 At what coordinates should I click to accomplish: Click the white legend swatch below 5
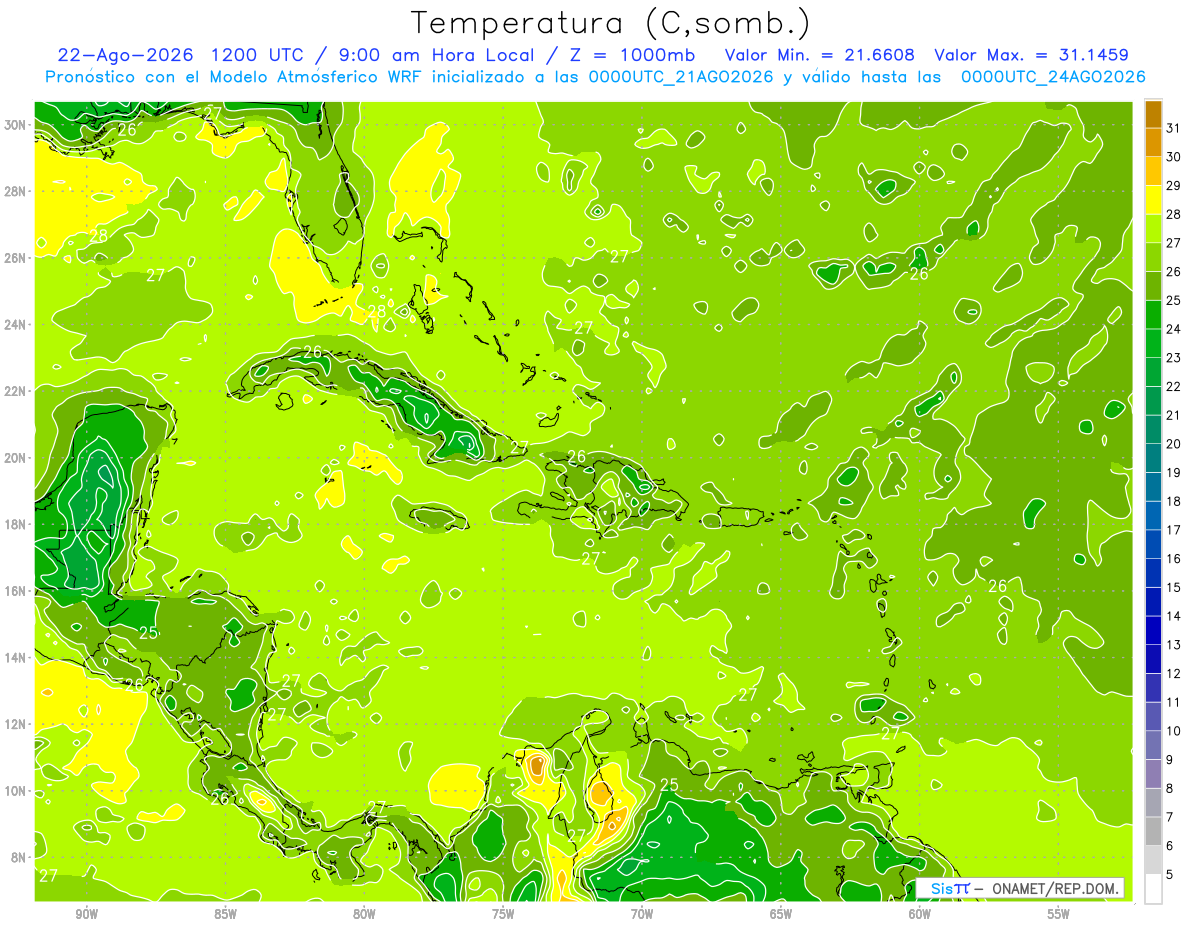click(x=1154, y=889)
